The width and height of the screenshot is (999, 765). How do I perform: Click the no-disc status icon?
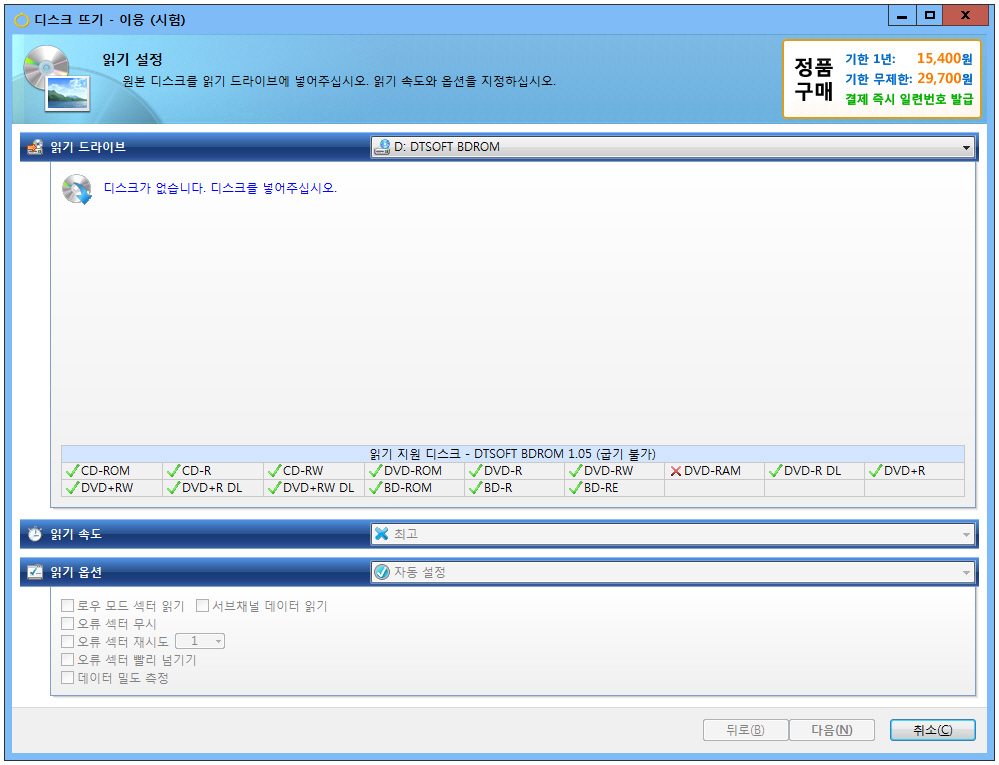point(77,189)
